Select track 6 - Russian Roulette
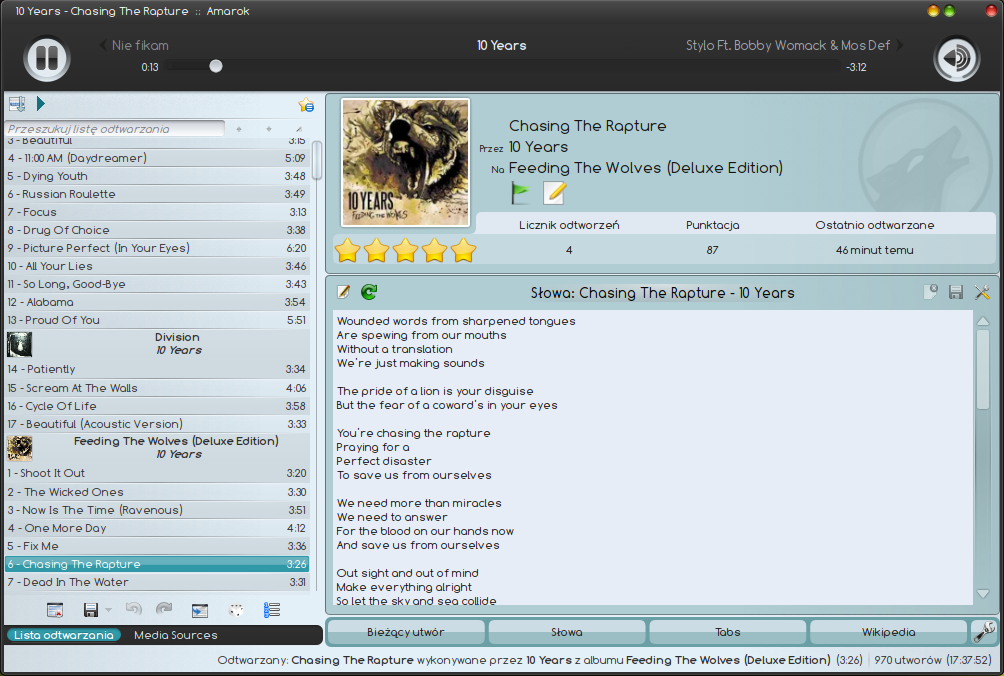Screen dimensions: 1004x676 (157, 194)
